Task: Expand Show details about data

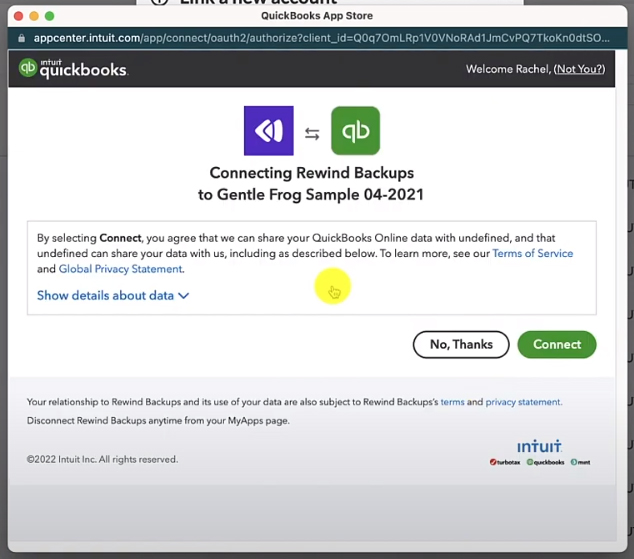Action: [113, 295]
